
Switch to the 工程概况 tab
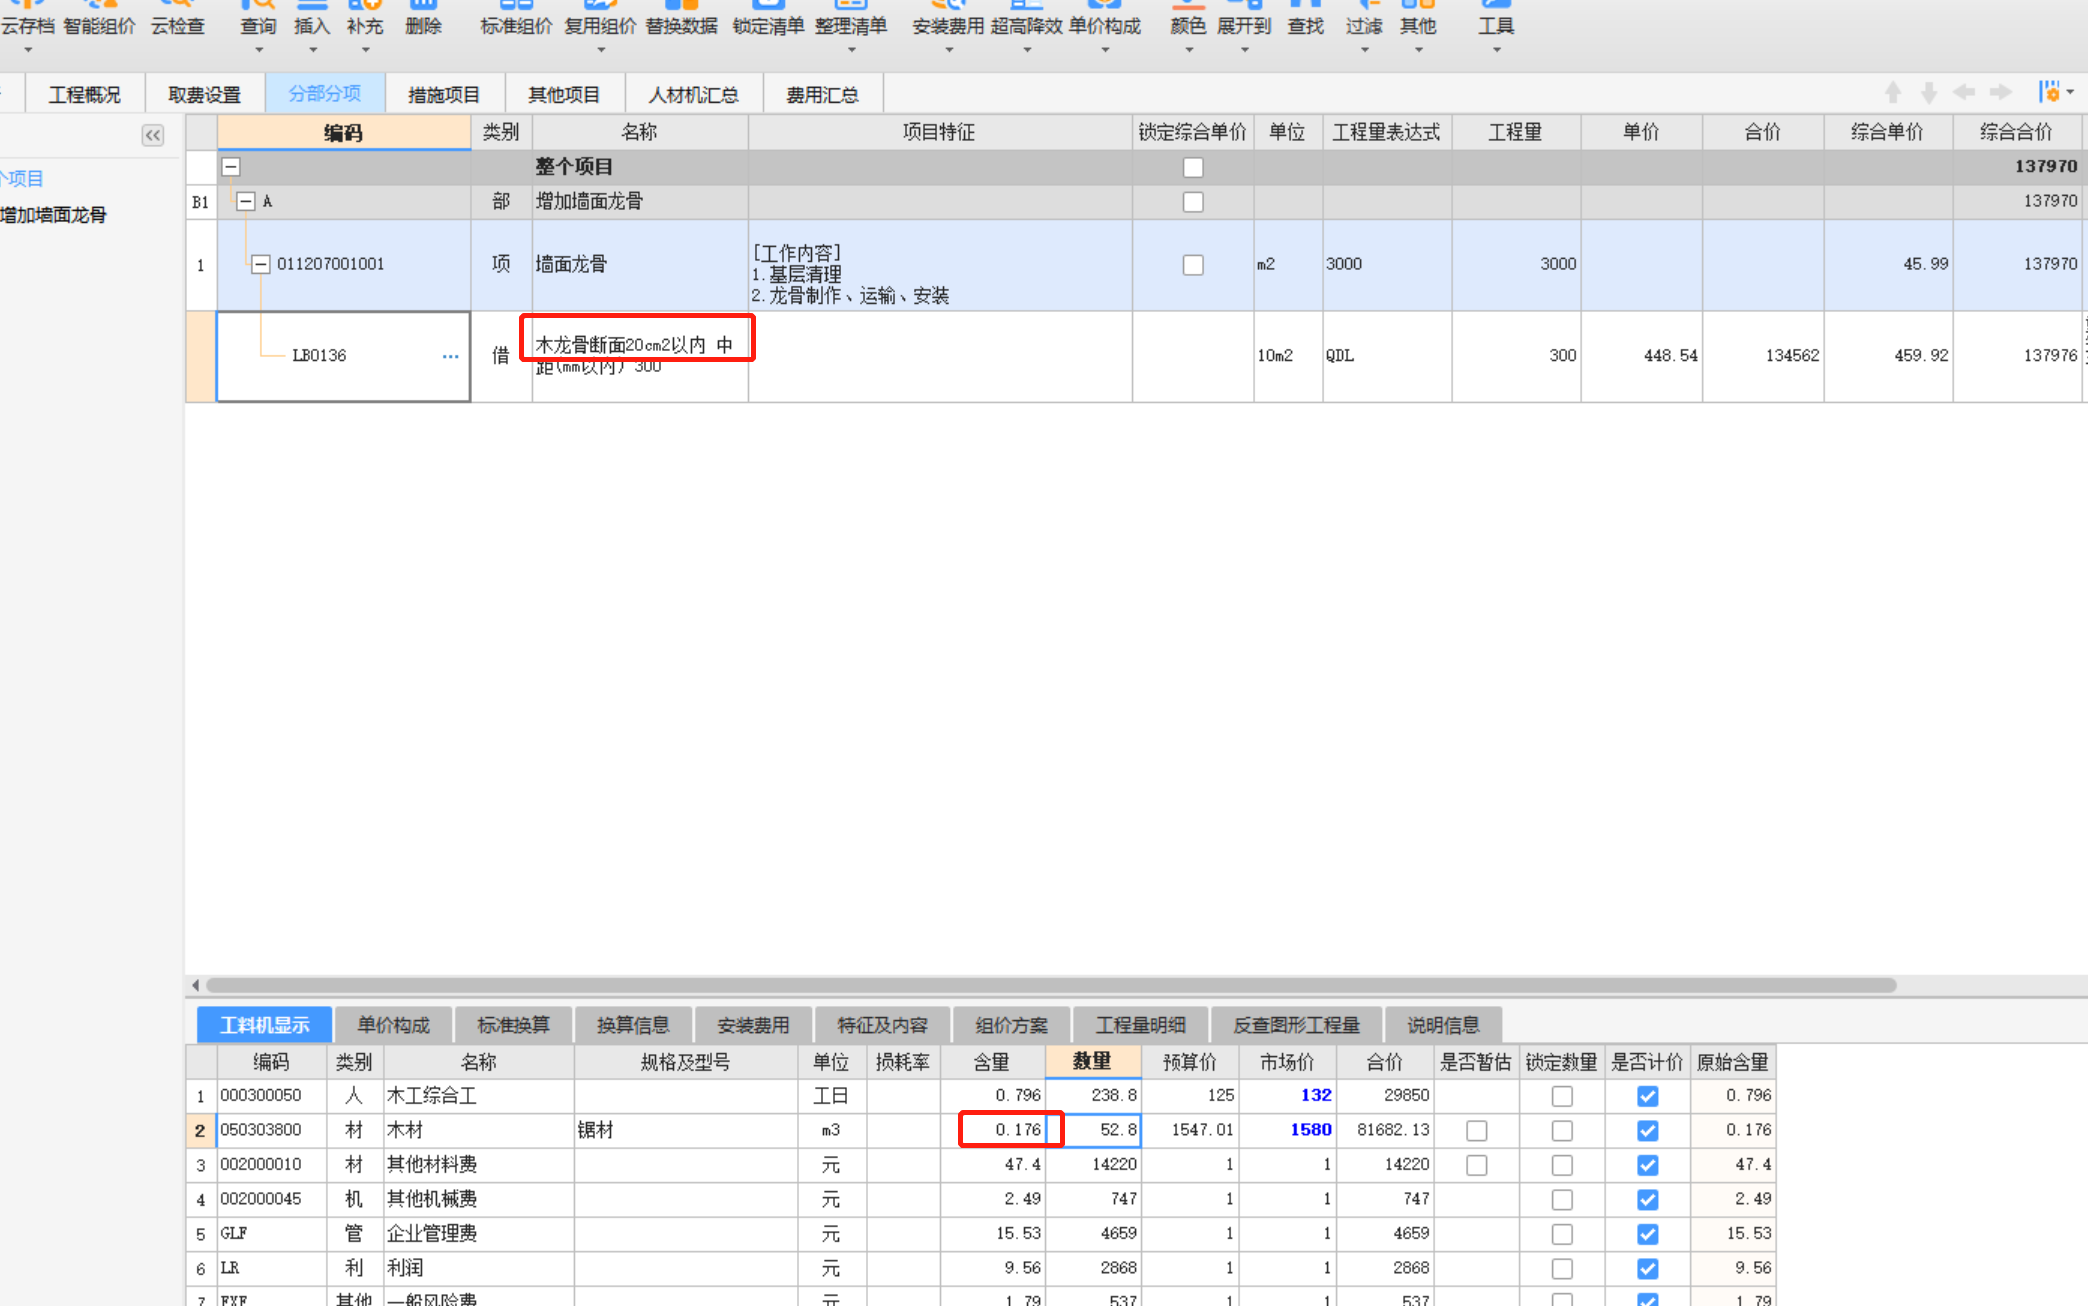[x=85, y=94]
